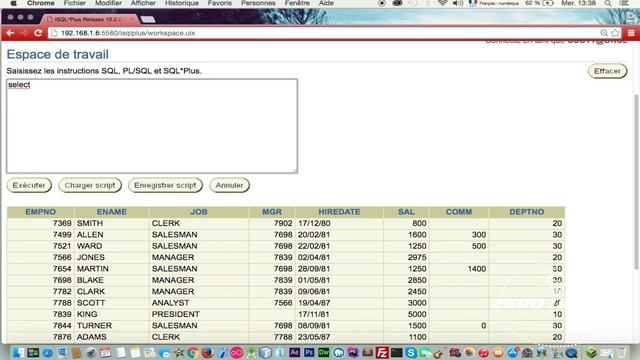Image resolution: width=640 pixels, height=360 pixels.
Task: Open the Chrome application menu
Action: point(41,3)
